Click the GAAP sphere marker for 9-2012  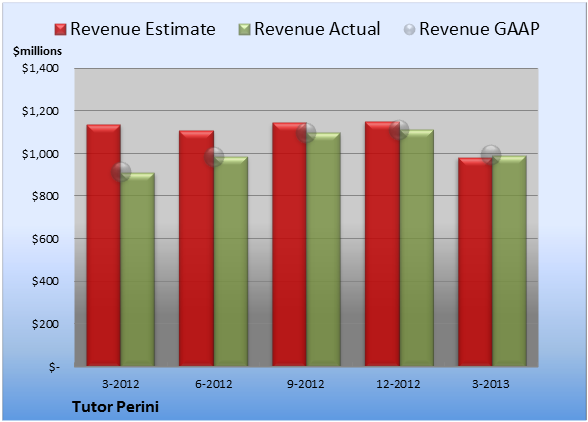(306, 133)
